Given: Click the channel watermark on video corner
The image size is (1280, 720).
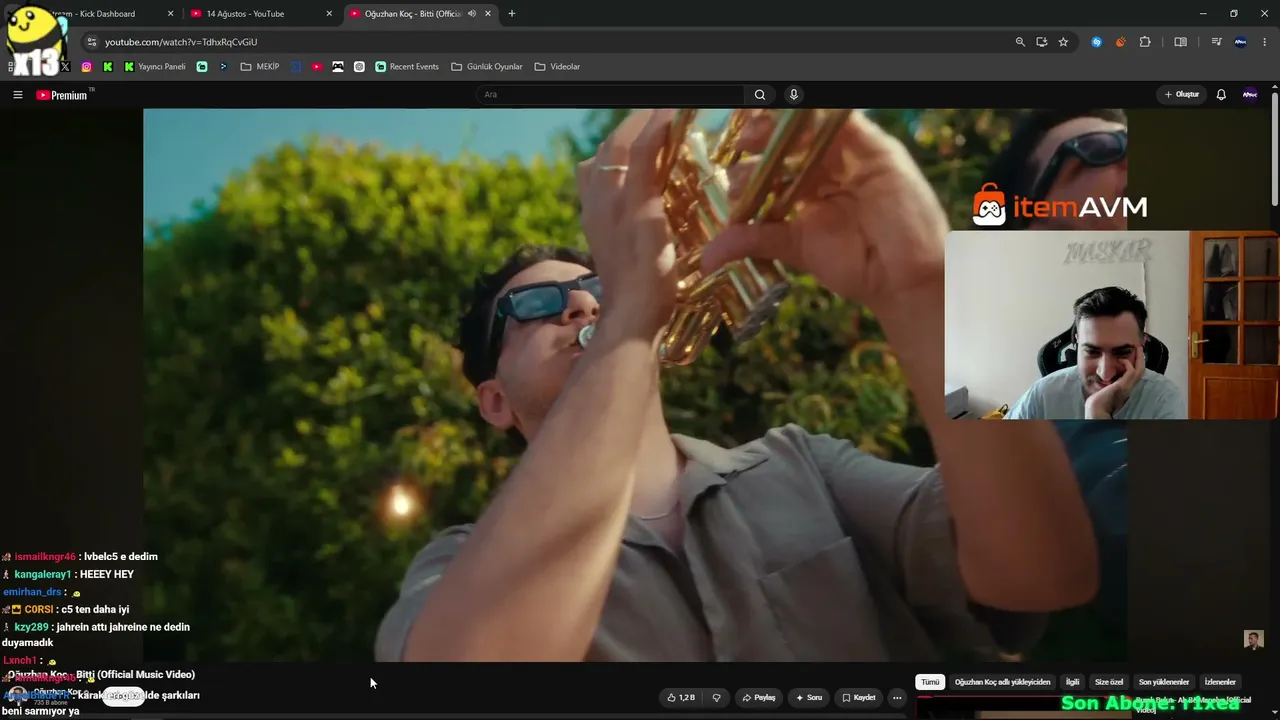Looking at the screenshot, I should coord(1254,640).
